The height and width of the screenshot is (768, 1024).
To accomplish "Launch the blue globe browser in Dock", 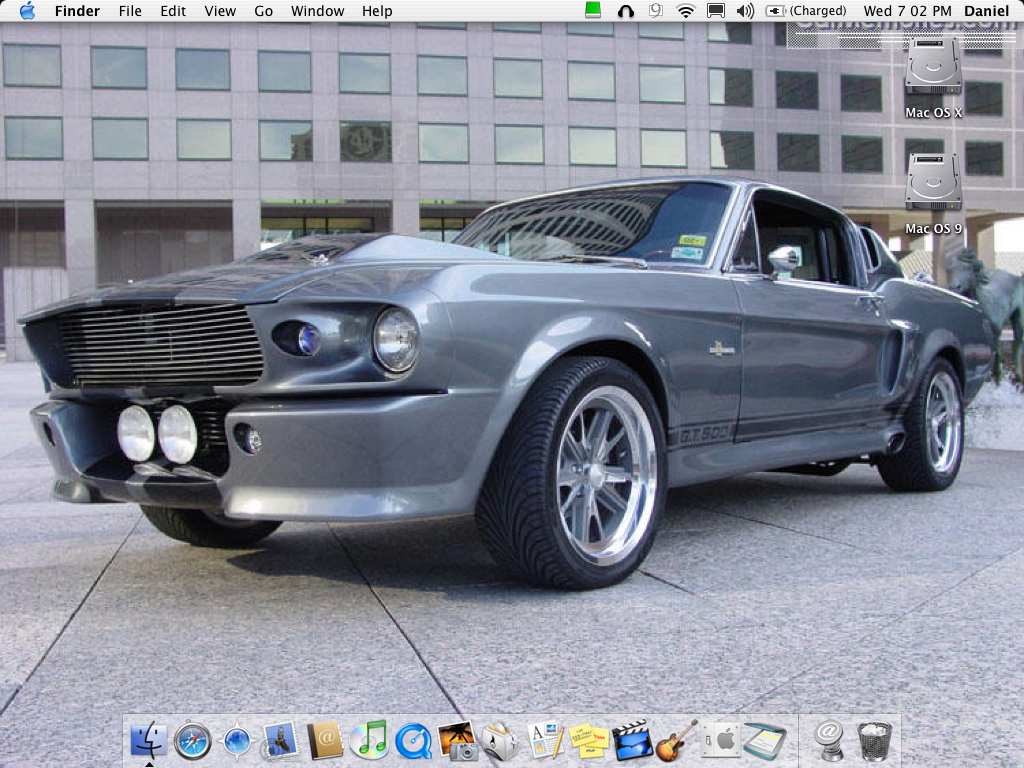I will 236,741.
